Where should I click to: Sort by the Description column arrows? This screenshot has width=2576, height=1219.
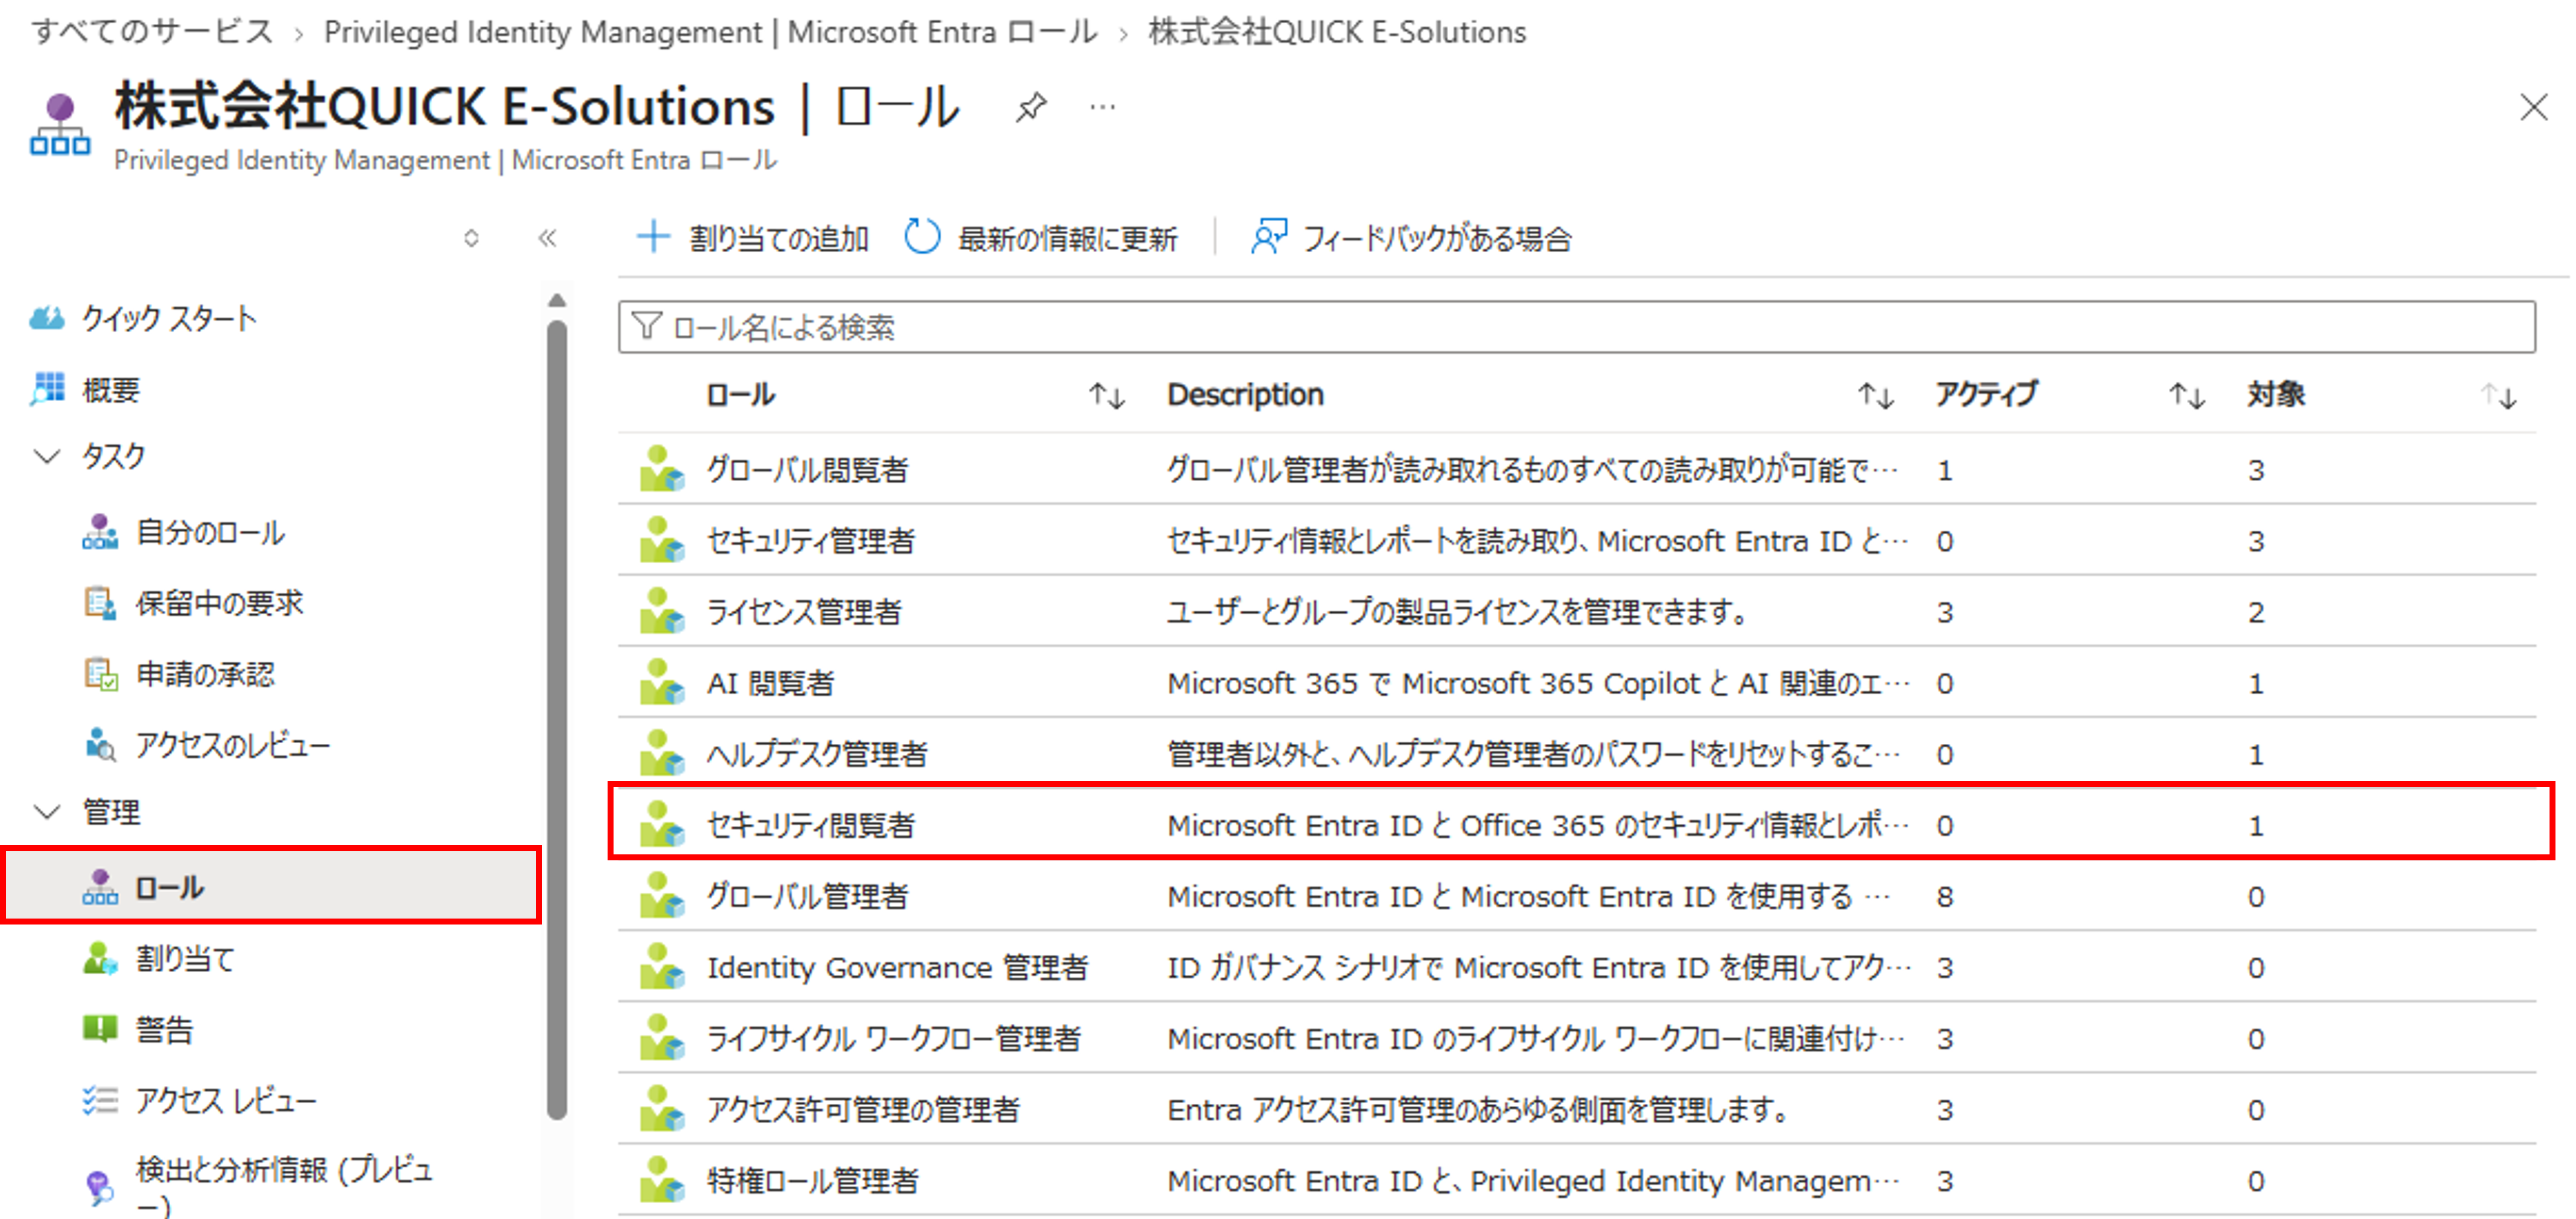(1875, 396)
